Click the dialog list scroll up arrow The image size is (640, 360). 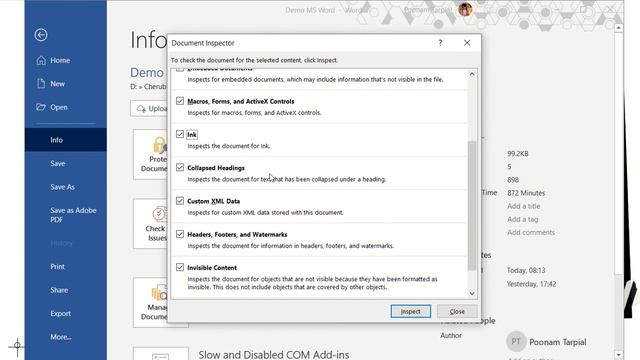[472, 74]
